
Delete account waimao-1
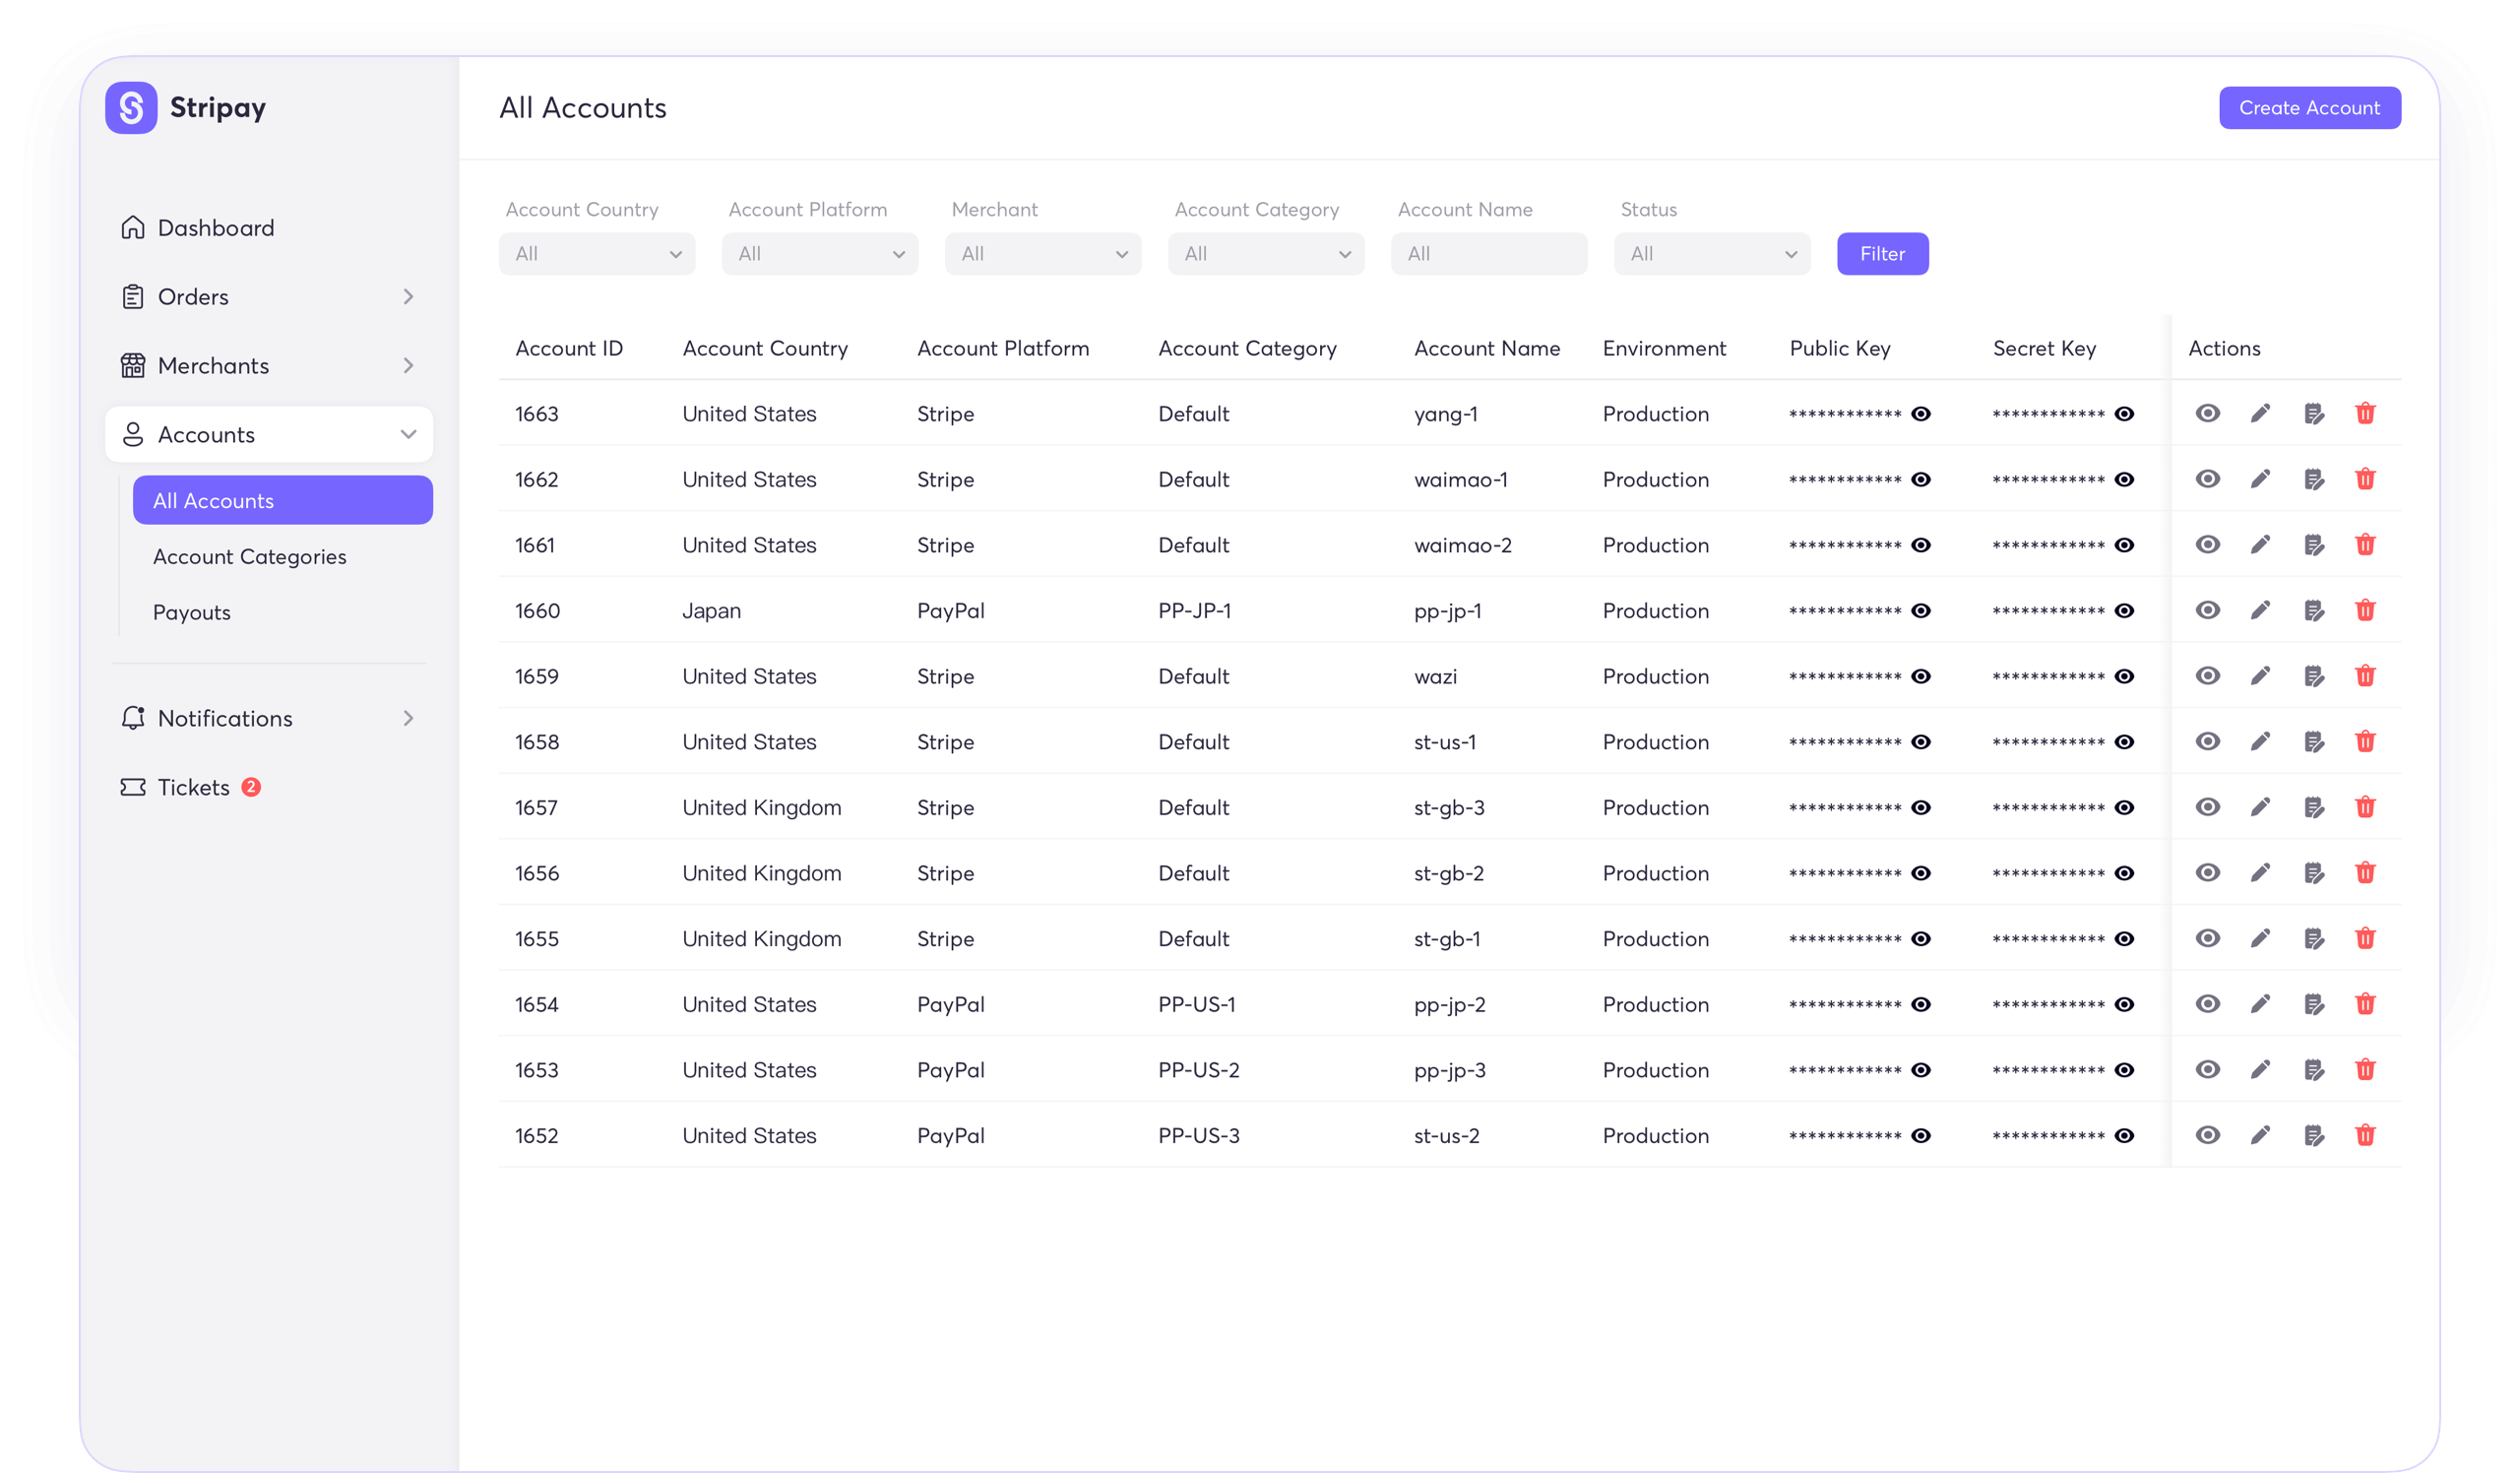[2365, 479]
